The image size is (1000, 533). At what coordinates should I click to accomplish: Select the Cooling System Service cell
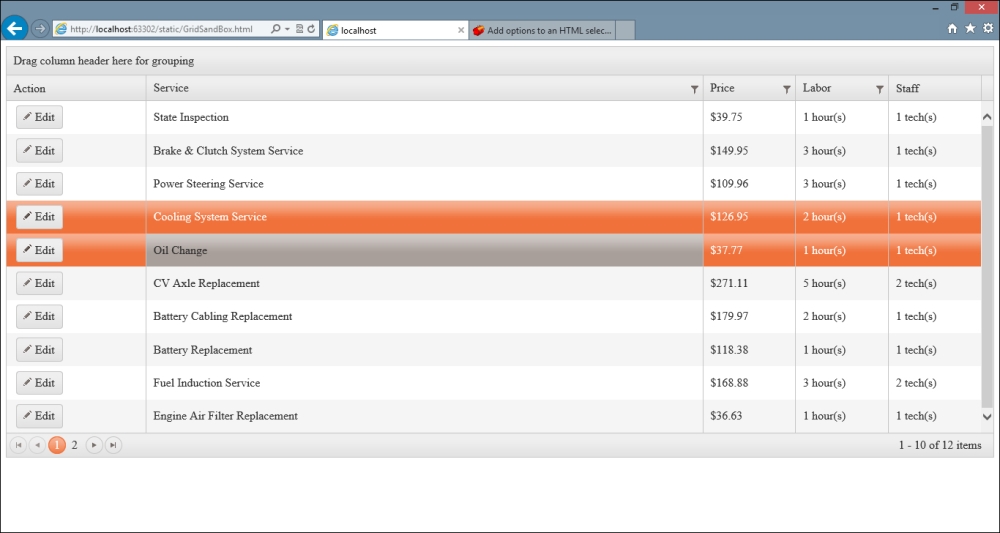point(425,217)
